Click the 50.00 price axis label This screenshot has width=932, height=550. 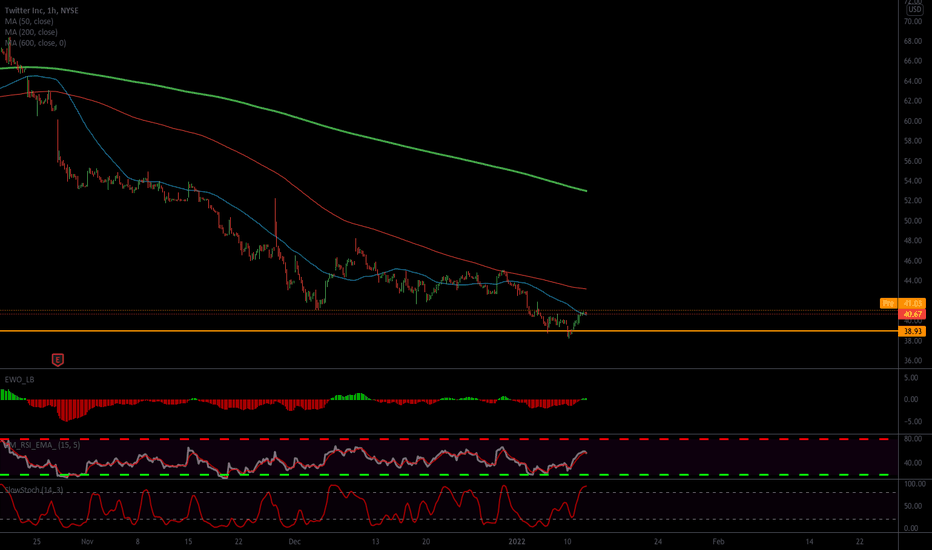pyautogui.click(x=912, y=221)
